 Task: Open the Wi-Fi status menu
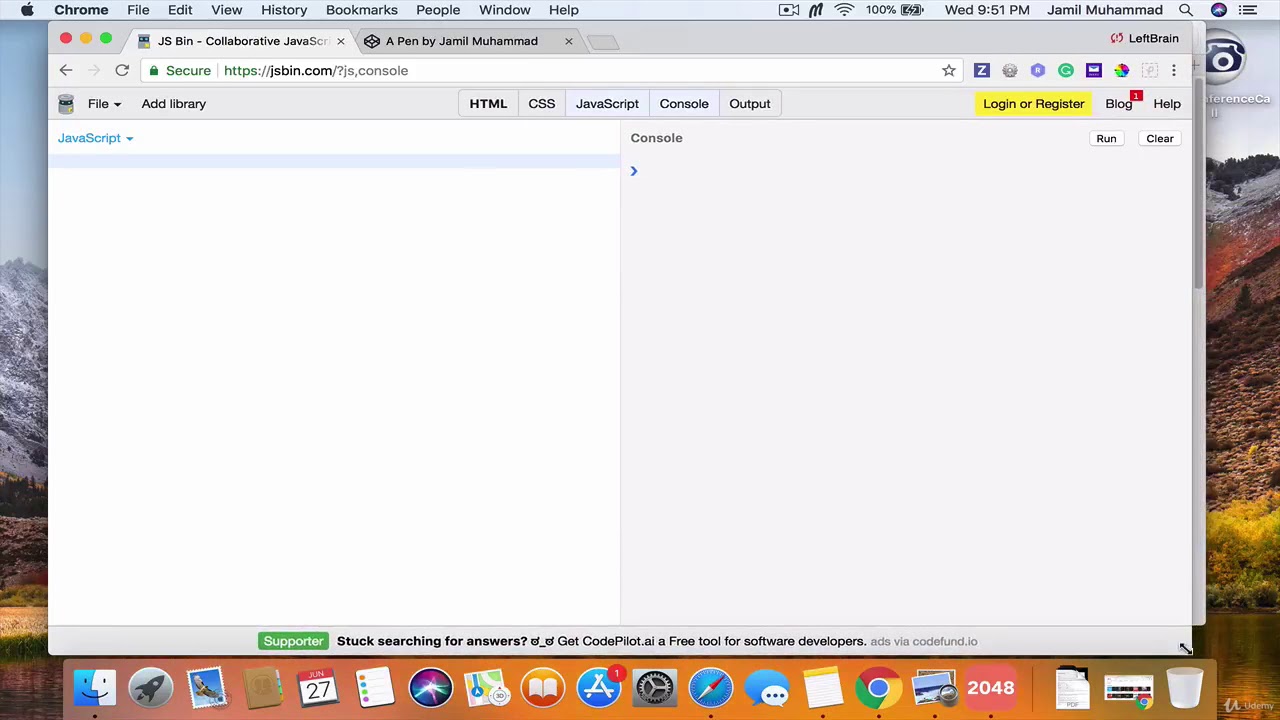tap(845, 10)
